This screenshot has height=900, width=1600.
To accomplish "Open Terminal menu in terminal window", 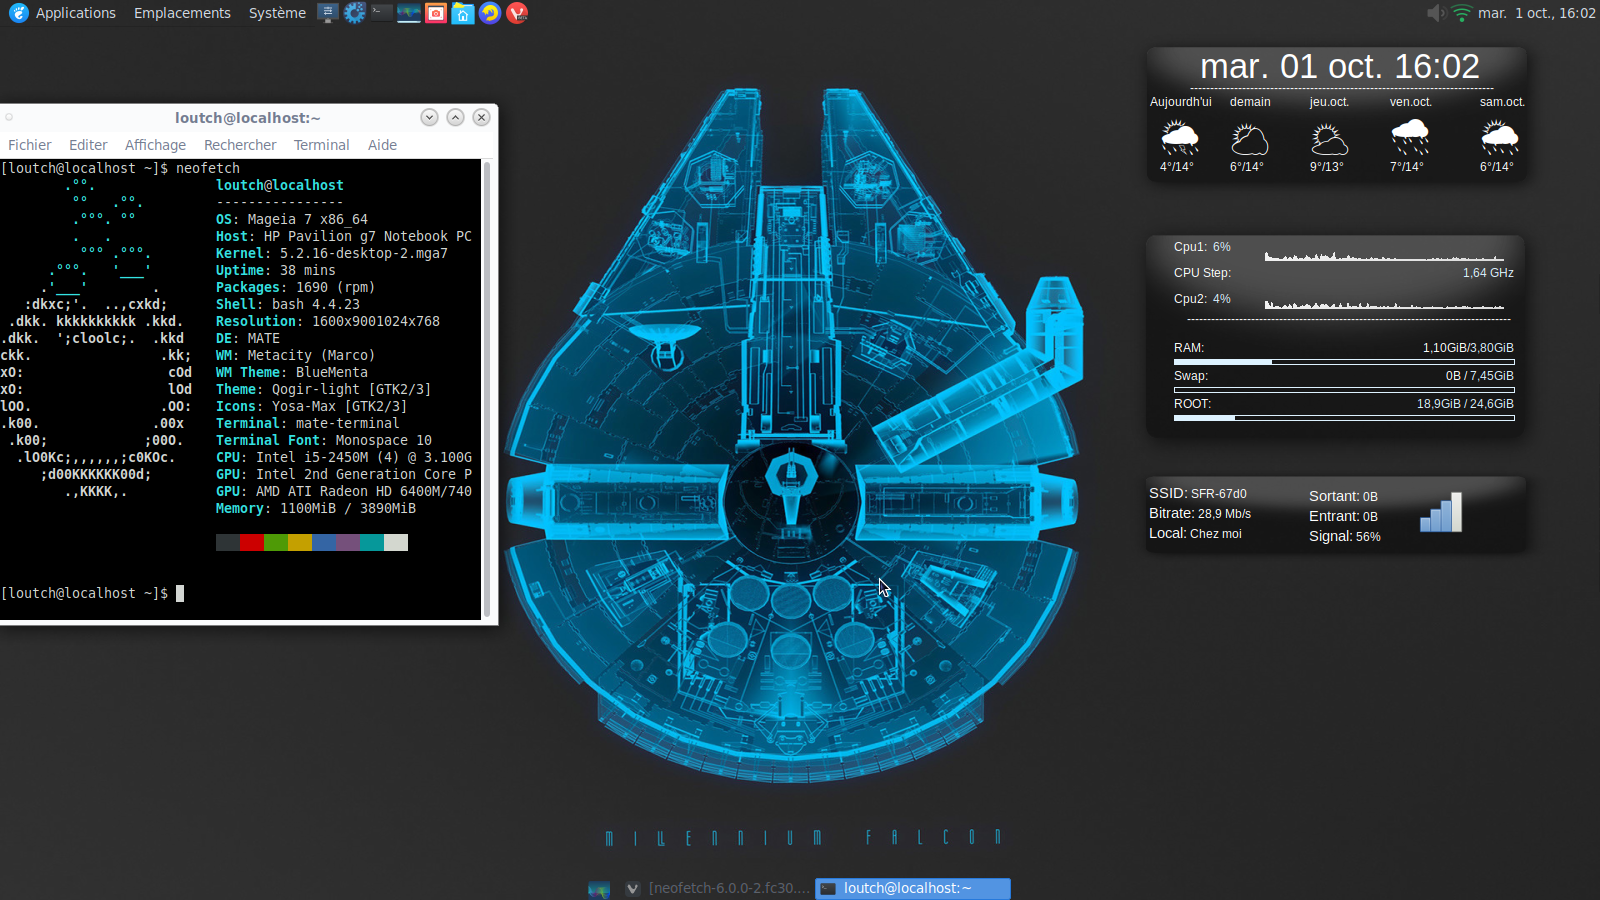I will pyautogui.click(x=321, y=145).
